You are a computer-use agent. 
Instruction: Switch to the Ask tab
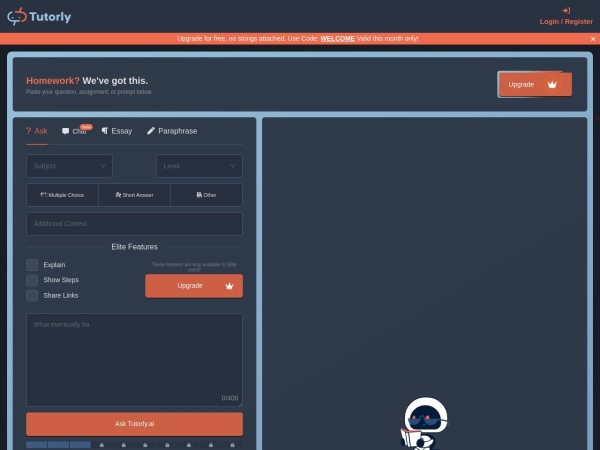point(36,131)
